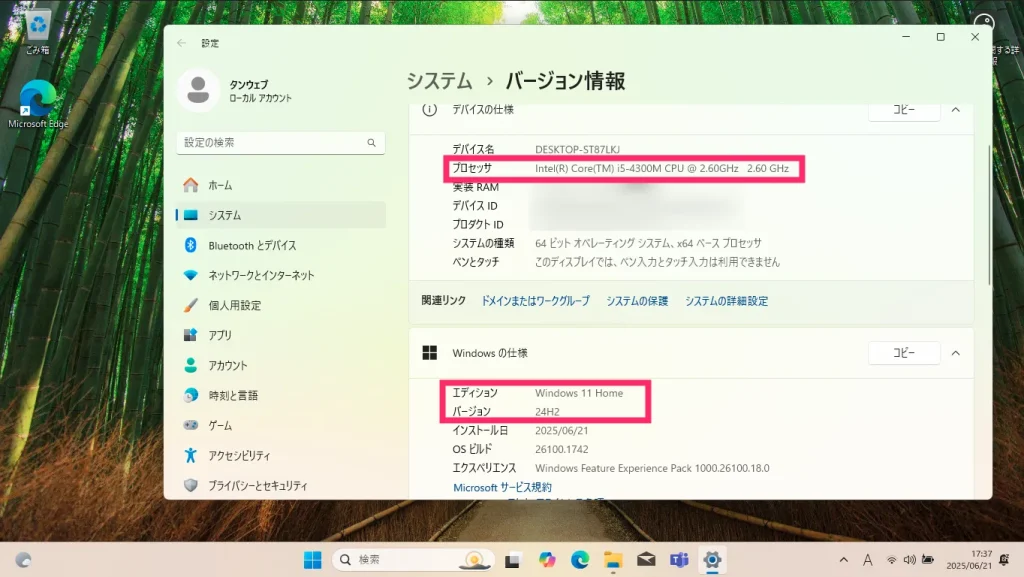
Task: Click the Settings gear on the taskbar
Action: [x=712, y=560]
